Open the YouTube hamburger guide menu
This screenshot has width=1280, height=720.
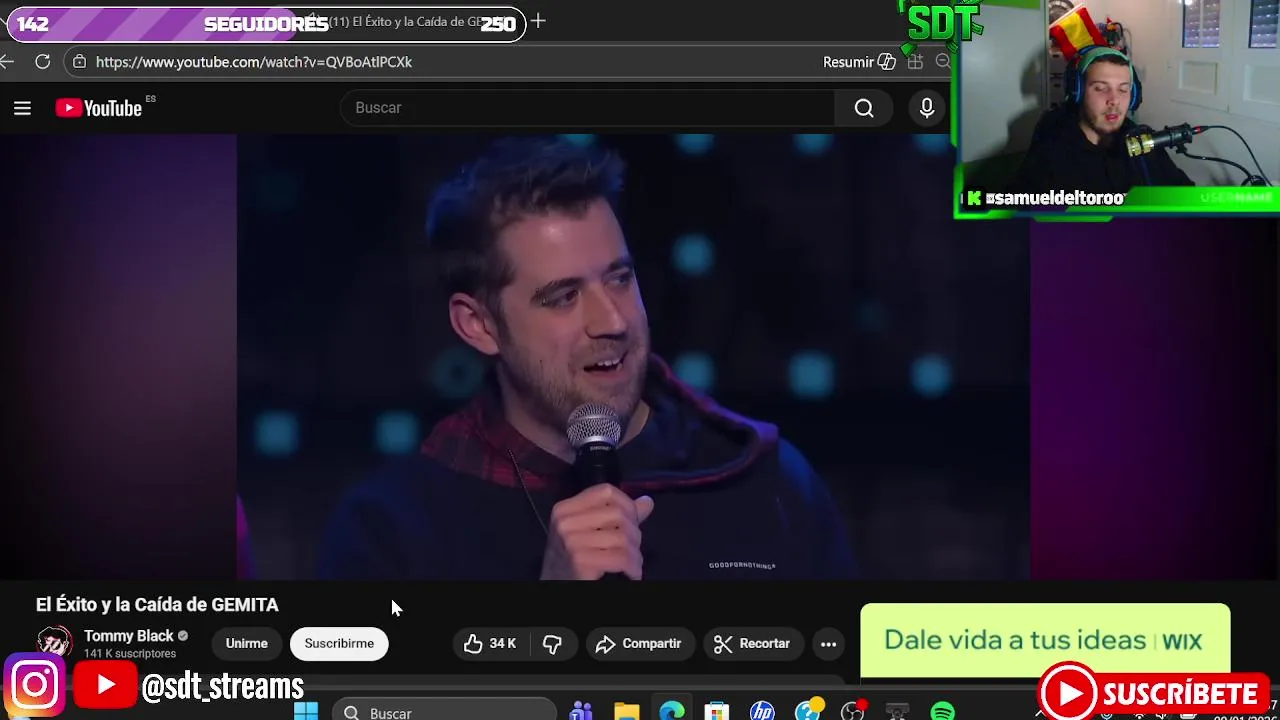(22, 108)
